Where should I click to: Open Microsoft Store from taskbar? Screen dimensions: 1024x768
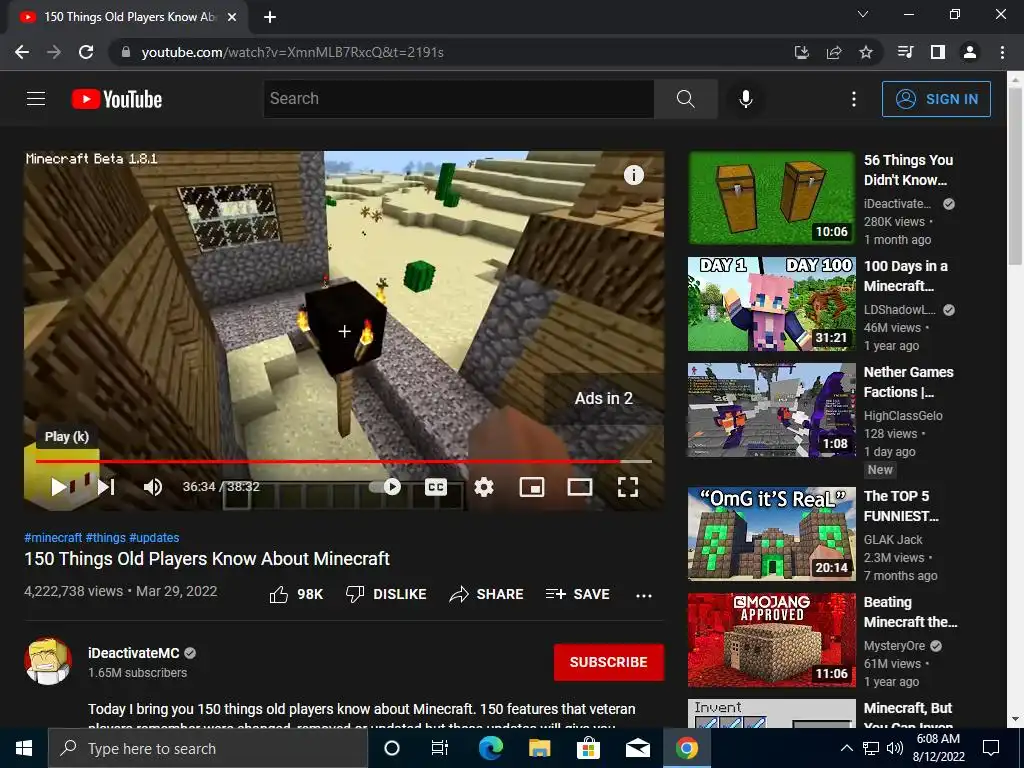pyautogui.click(x=588, y=748)
